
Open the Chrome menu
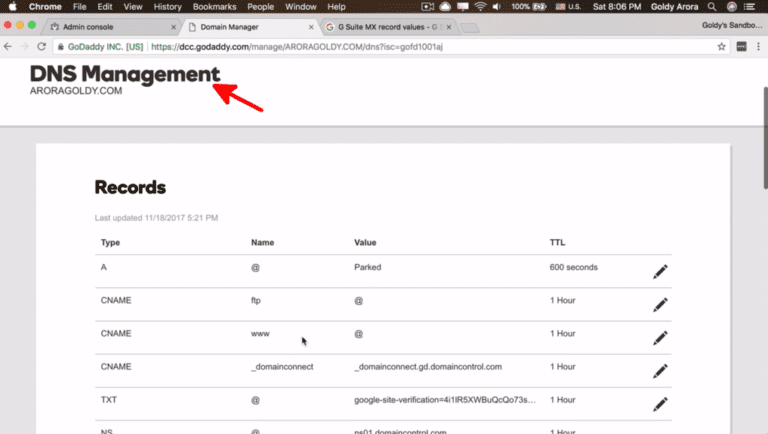45,7
